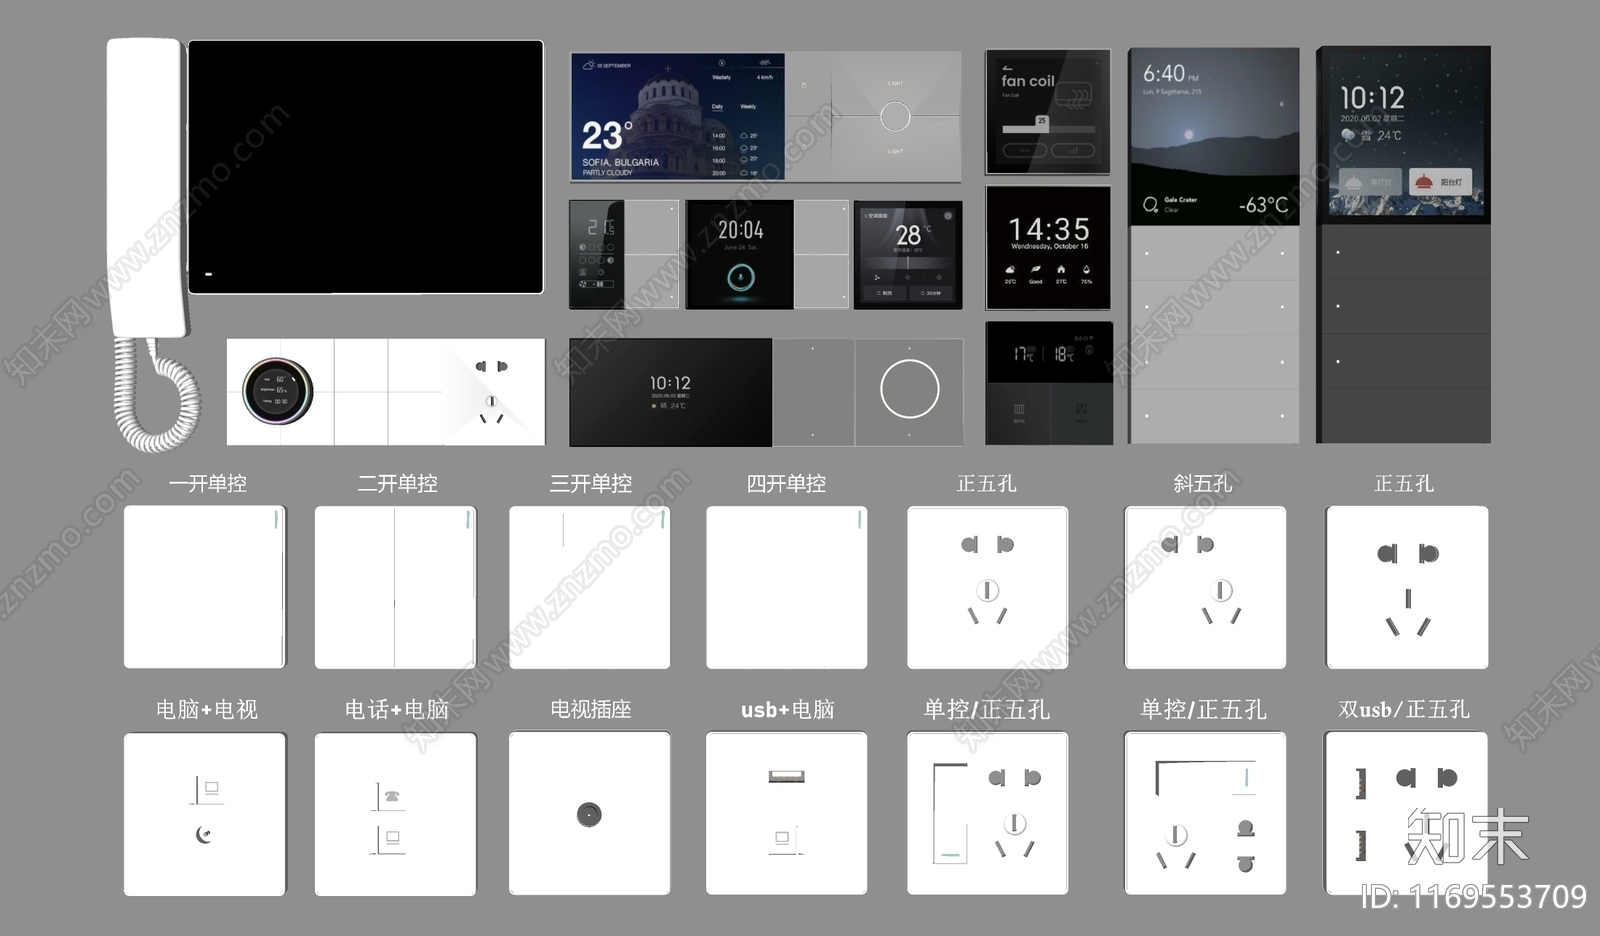This screenshot has width=1600, height=936.
Task: Tap Open button on fan coil panel
Action: pos(1024,150)
